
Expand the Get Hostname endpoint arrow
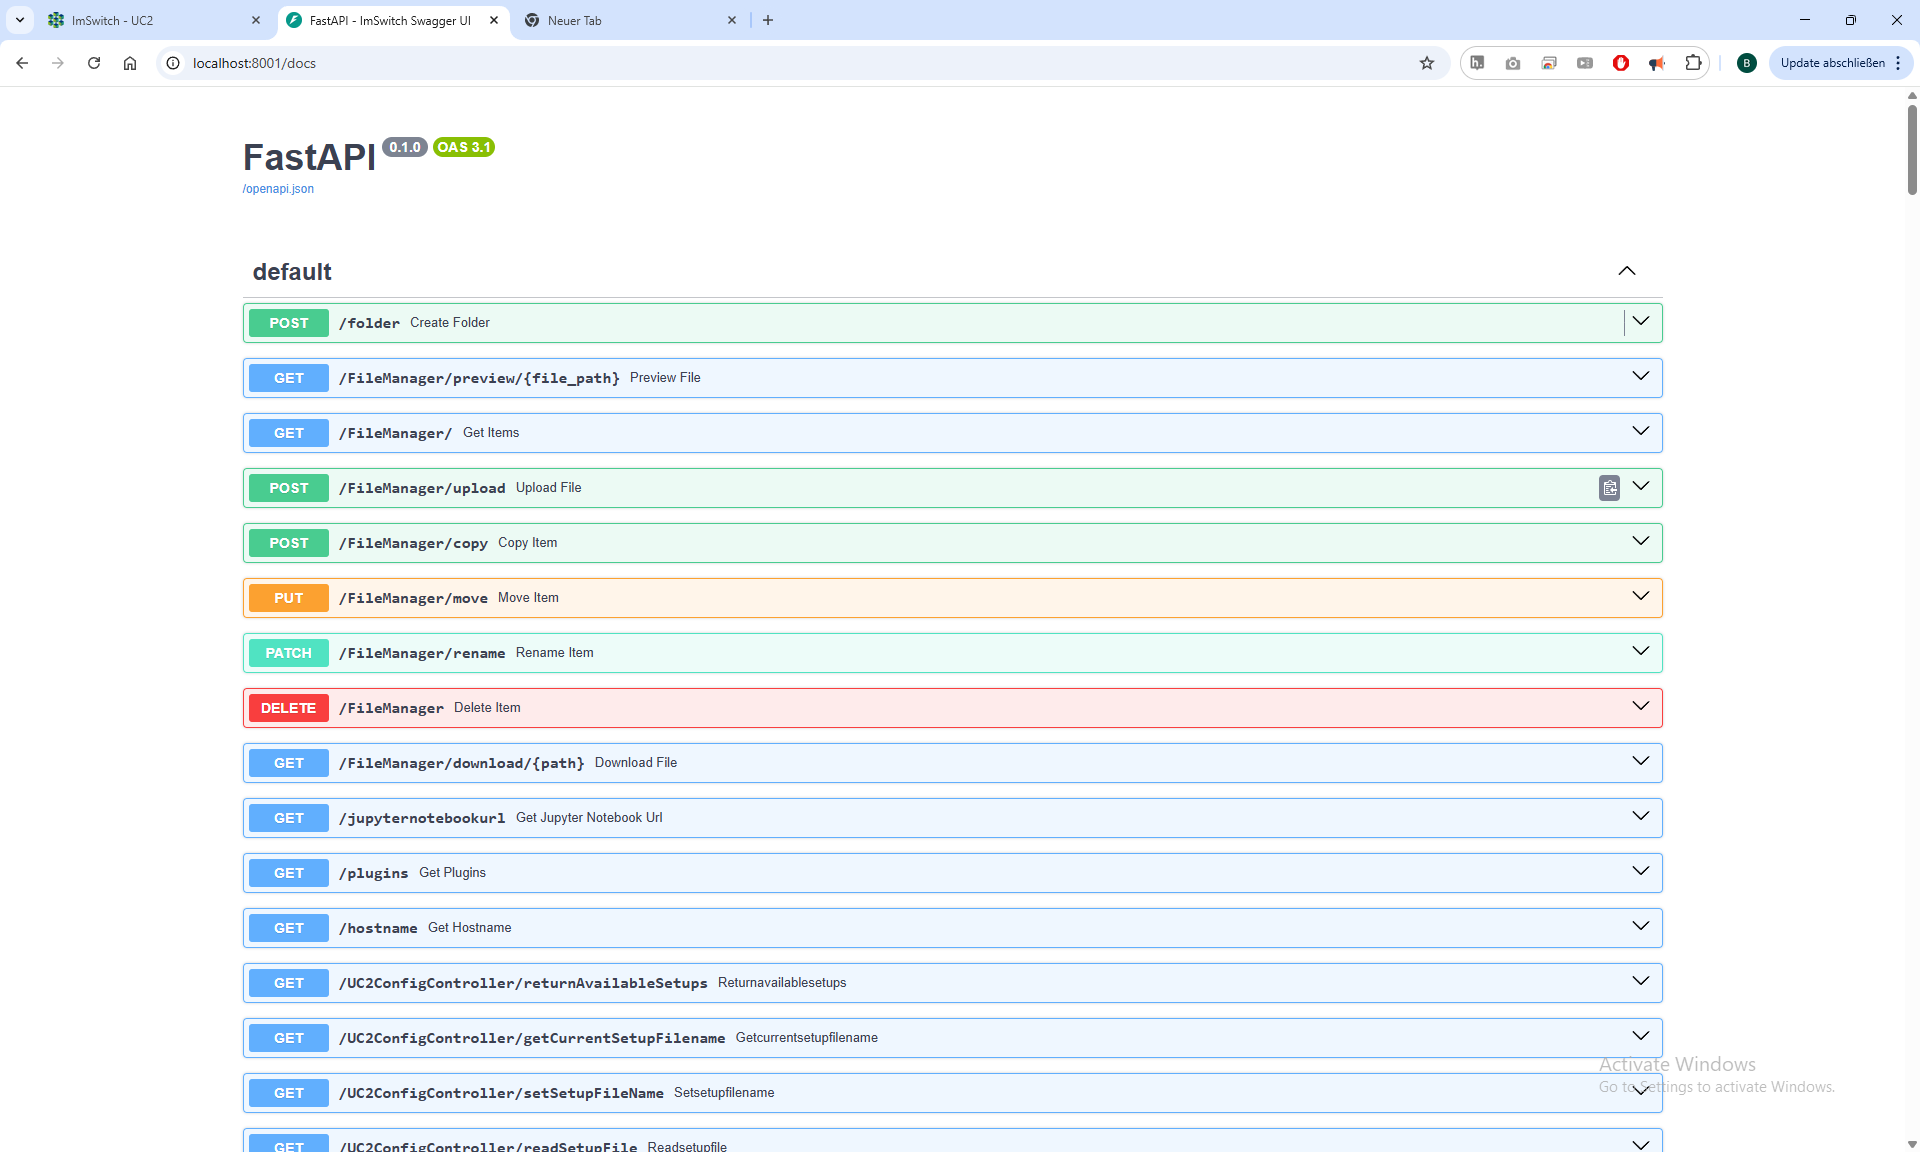pyautogui.click(x=1641, y=926)
